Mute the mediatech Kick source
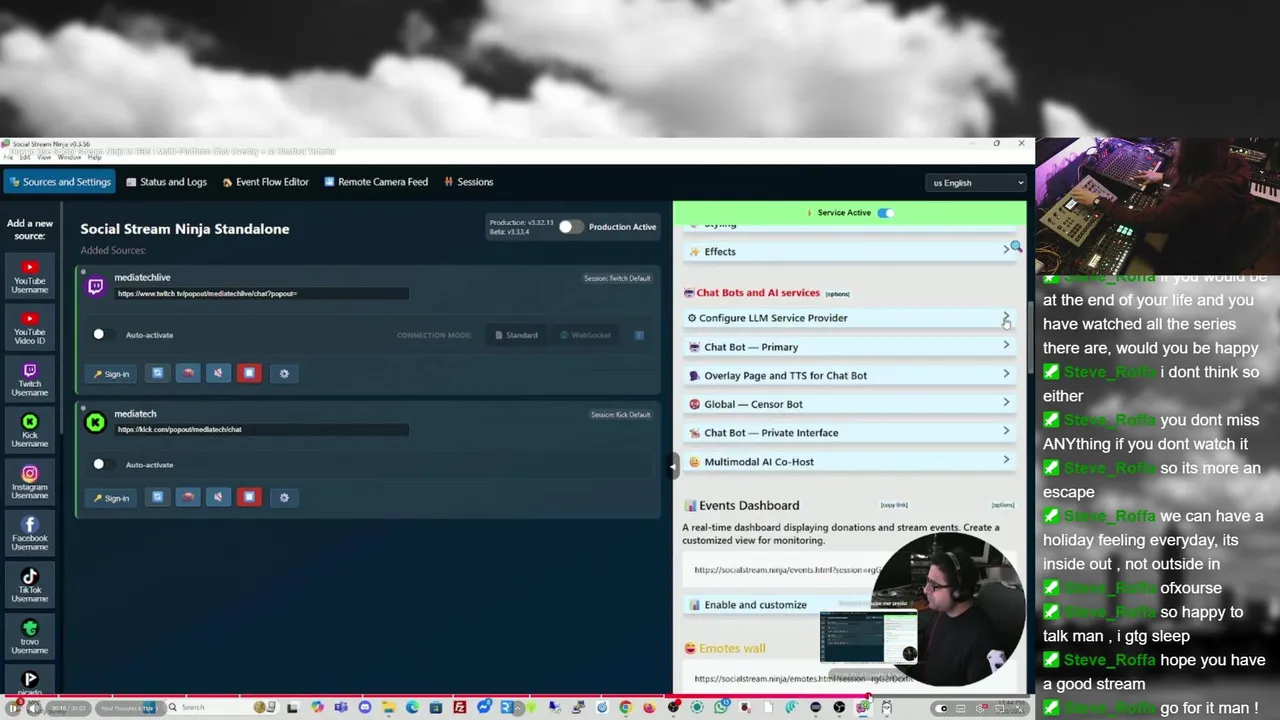 218,497
